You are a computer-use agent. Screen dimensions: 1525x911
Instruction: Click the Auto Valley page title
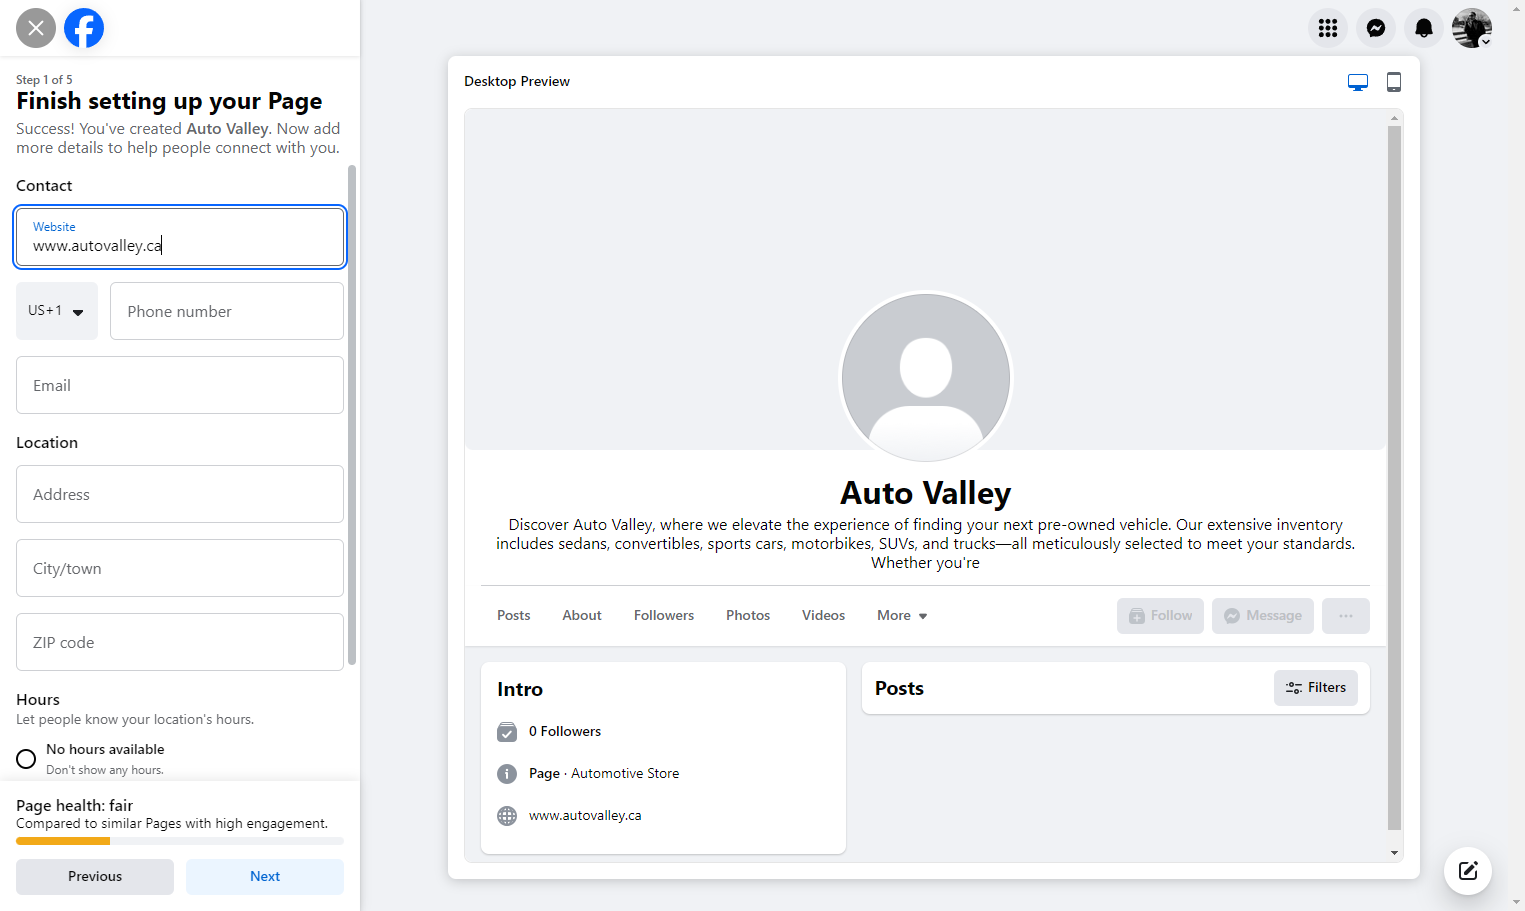point(926,493)
